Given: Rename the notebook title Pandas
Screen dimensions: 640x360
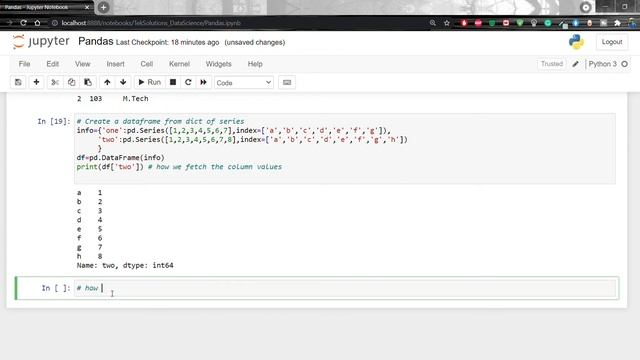Looking at the screenshot, I should [x=96, y=42].
